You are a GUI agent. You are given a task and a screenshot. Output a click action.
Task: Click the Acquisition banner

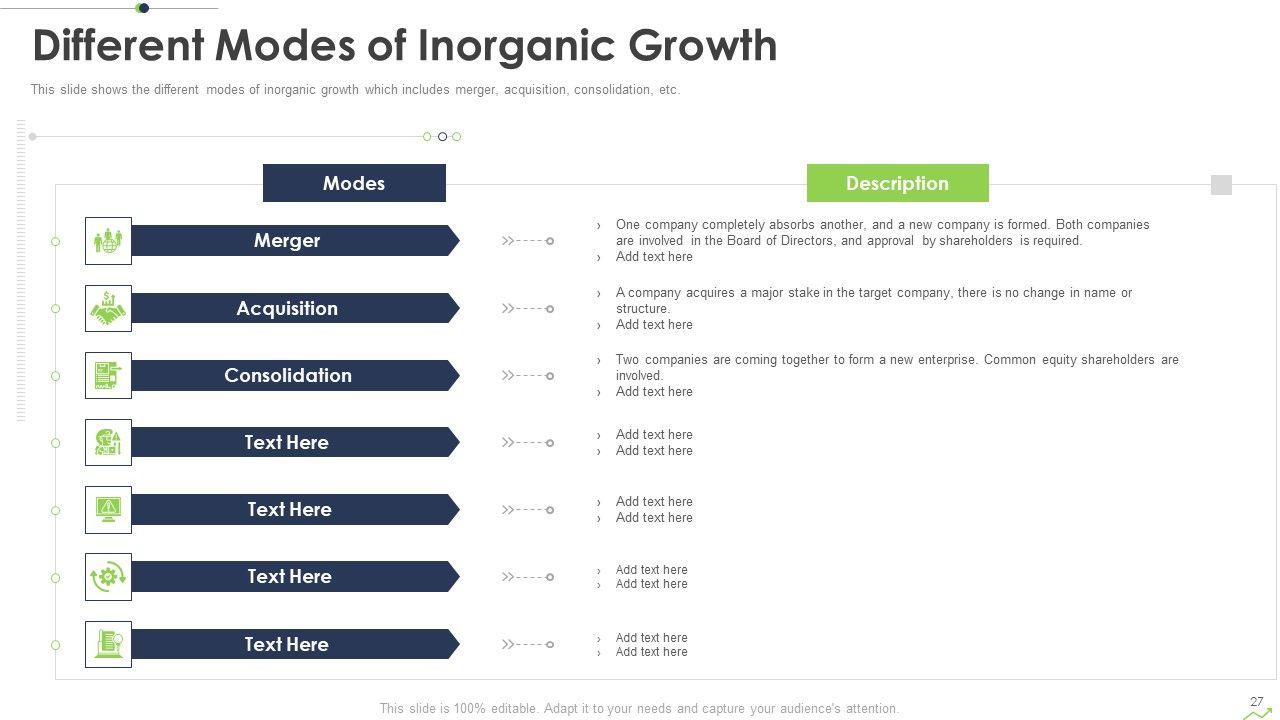pyautogui.click(x=290, y=309)
